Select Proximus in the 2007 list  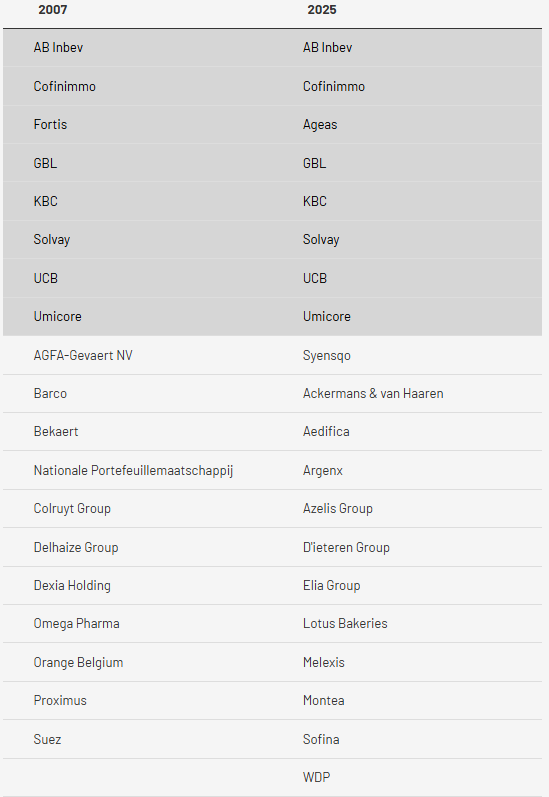pos(60,700)
